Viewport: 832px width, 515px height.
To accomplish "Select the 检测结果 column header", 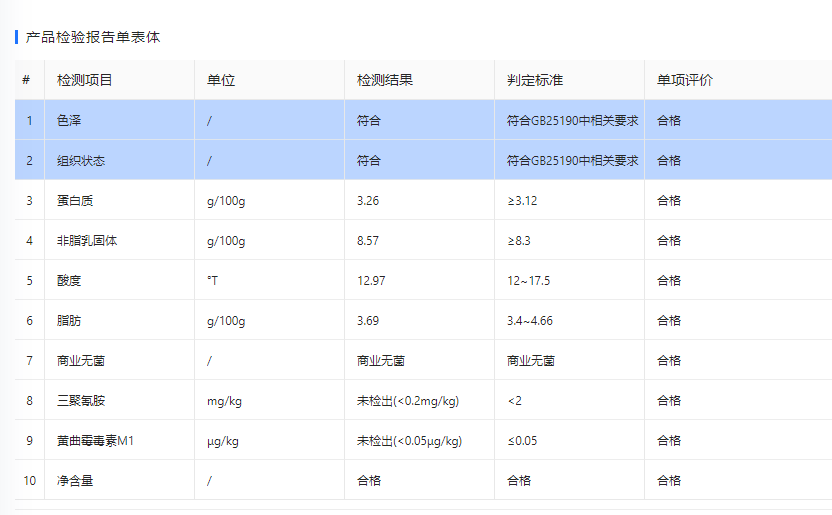I will [385, 80].
